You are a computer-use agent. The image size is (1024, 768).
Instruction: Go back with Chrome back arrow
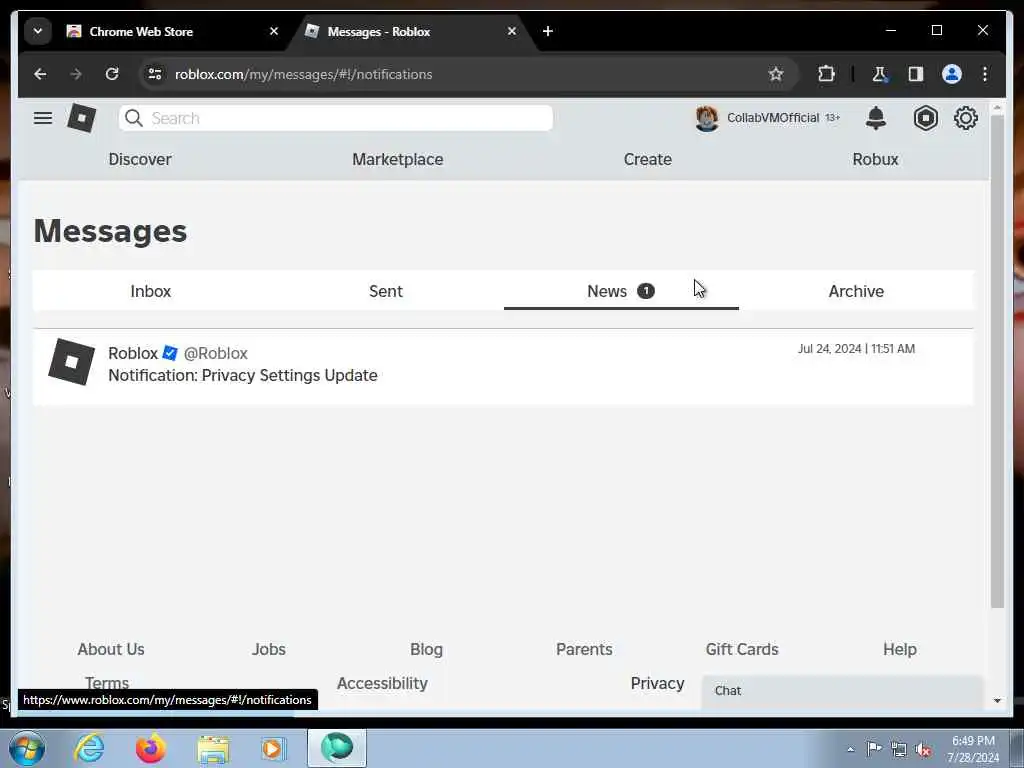tap(40, 74)
